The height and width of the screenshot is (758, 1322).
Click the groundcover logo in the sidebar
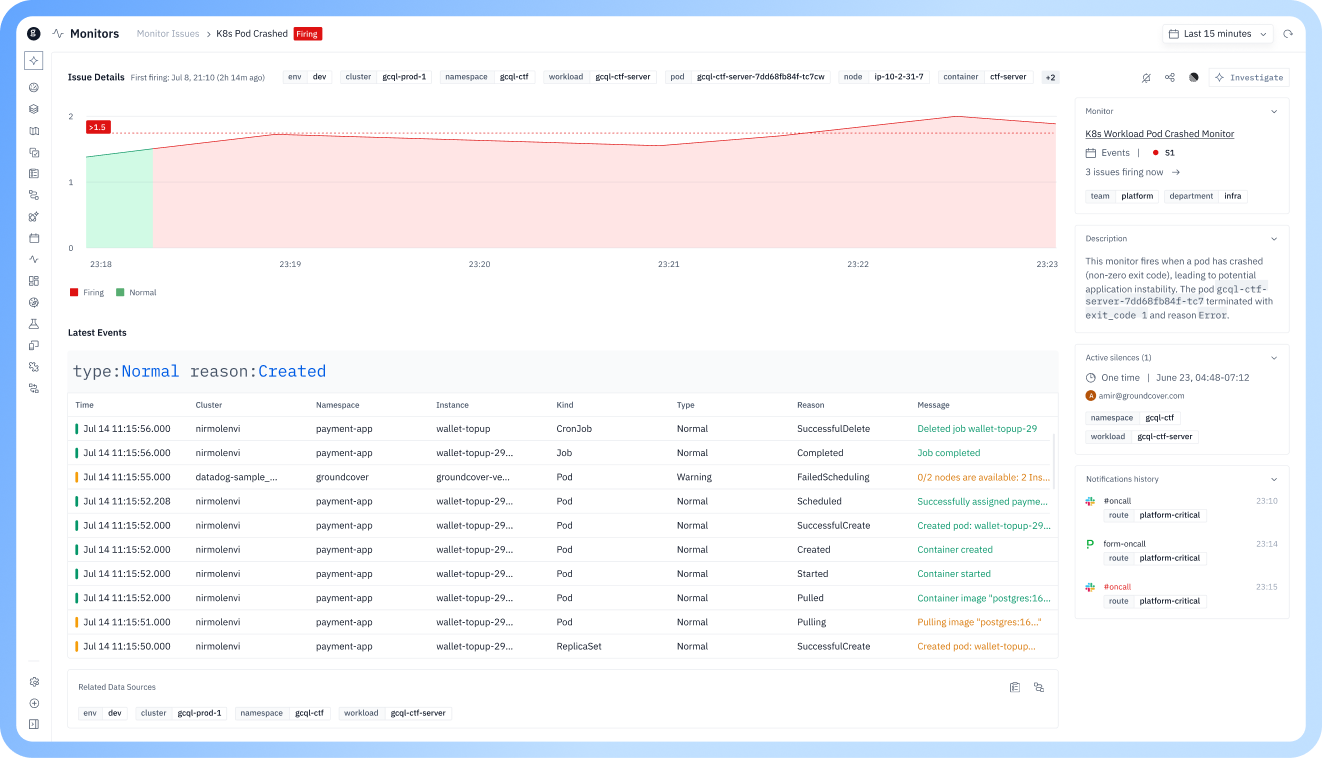click(34, 33)
